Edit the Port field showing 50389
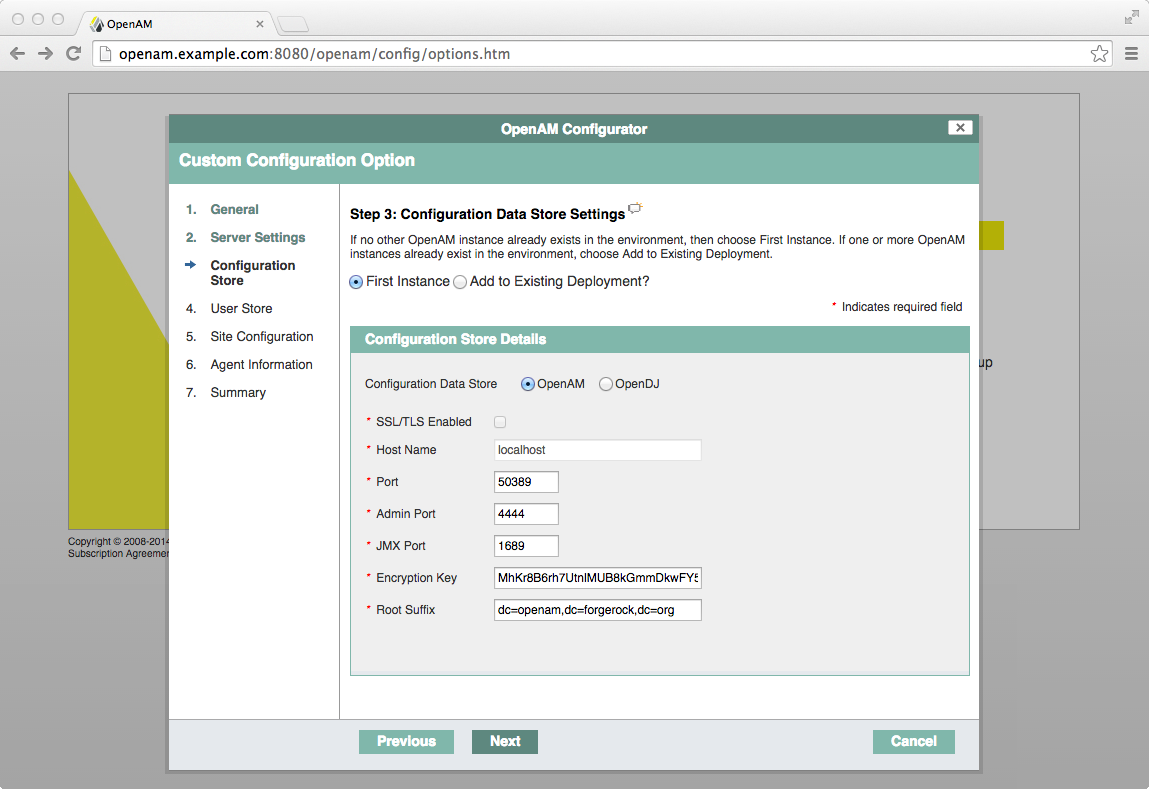The image size is (1149, 789). [x=526, y=482]
